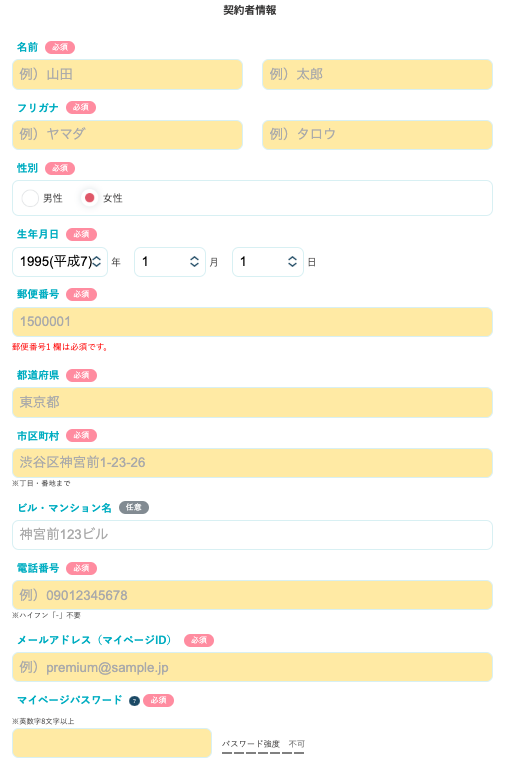Click the last name field with placeholder 山田

[127, 75]
